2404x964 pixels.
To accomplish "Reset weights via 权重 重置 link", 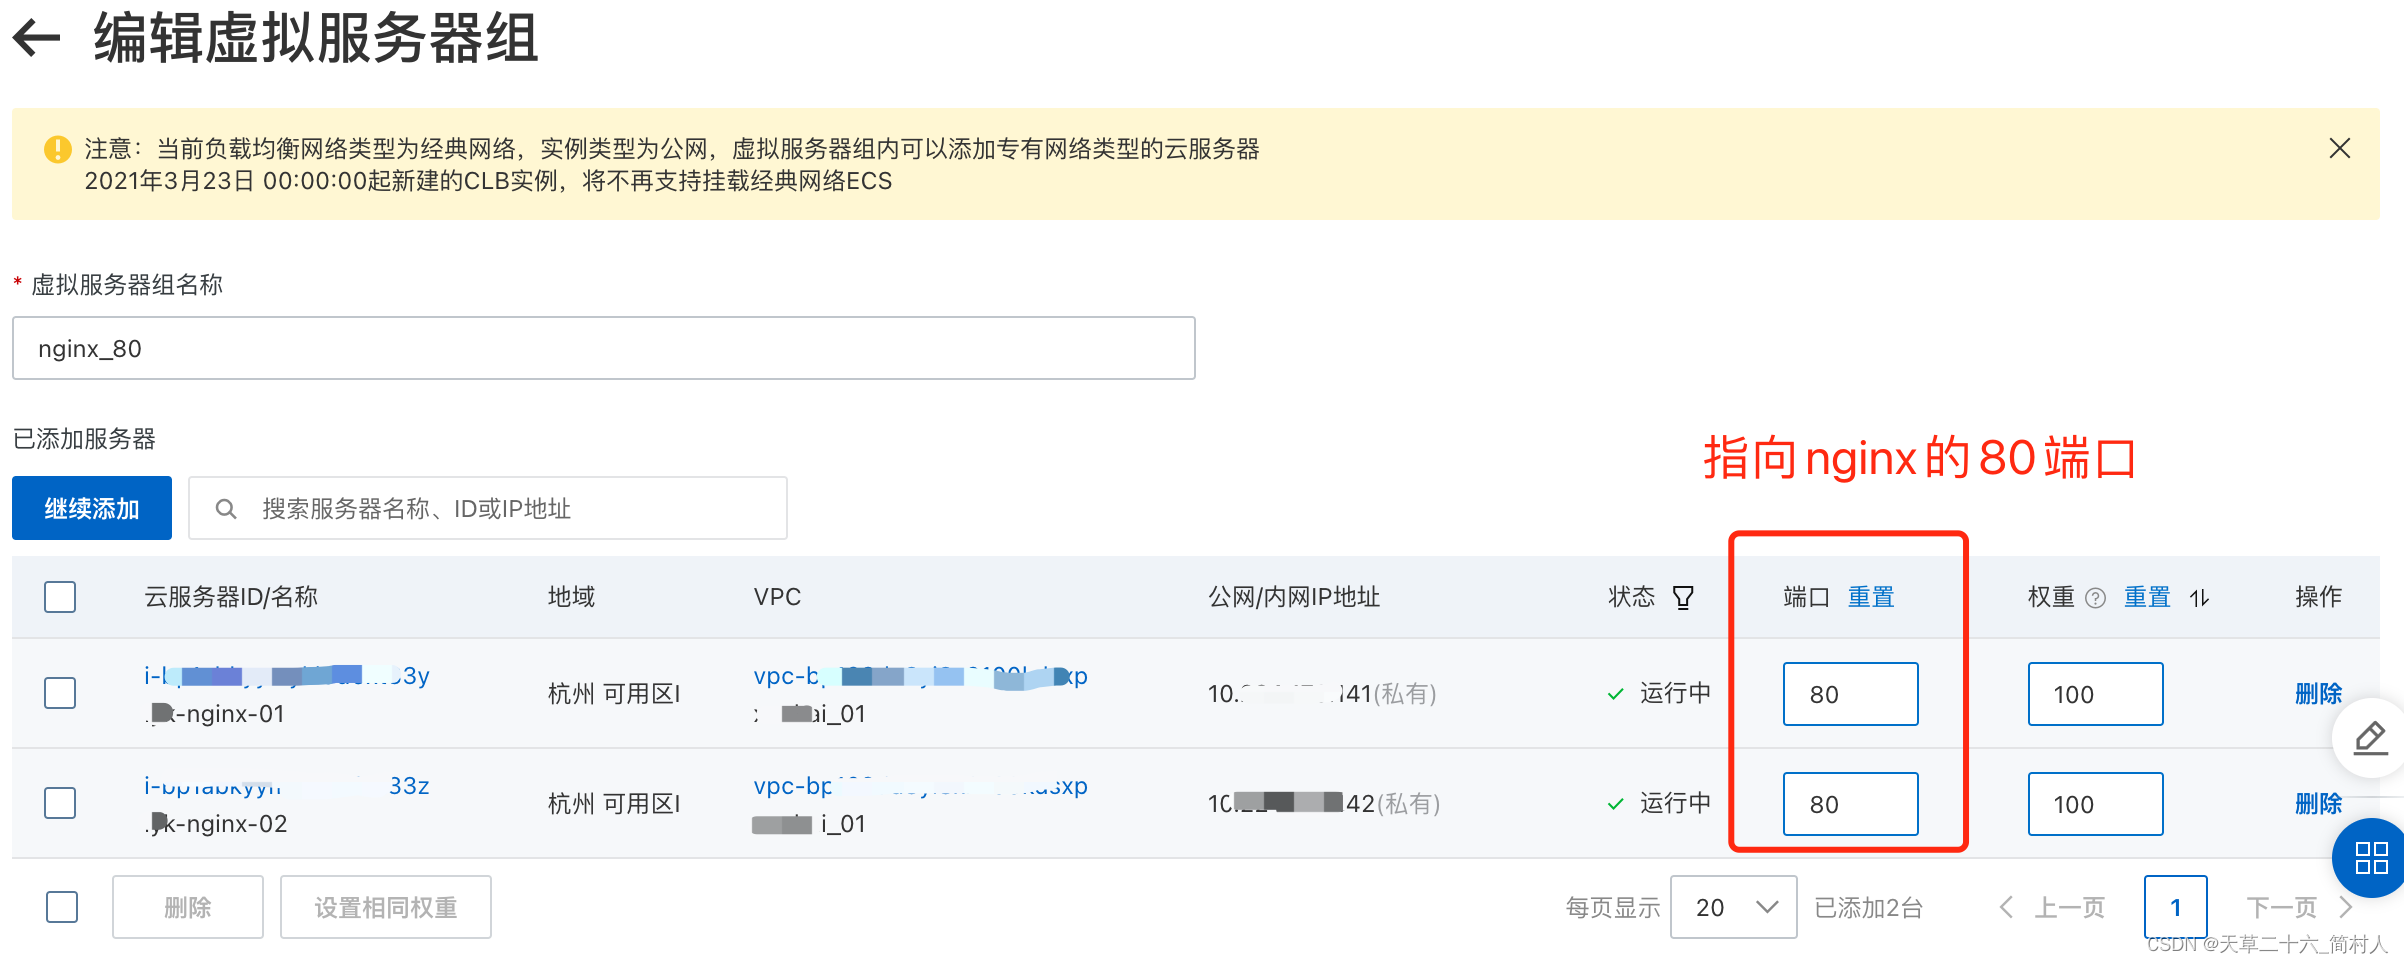I will pos(2146,597).
